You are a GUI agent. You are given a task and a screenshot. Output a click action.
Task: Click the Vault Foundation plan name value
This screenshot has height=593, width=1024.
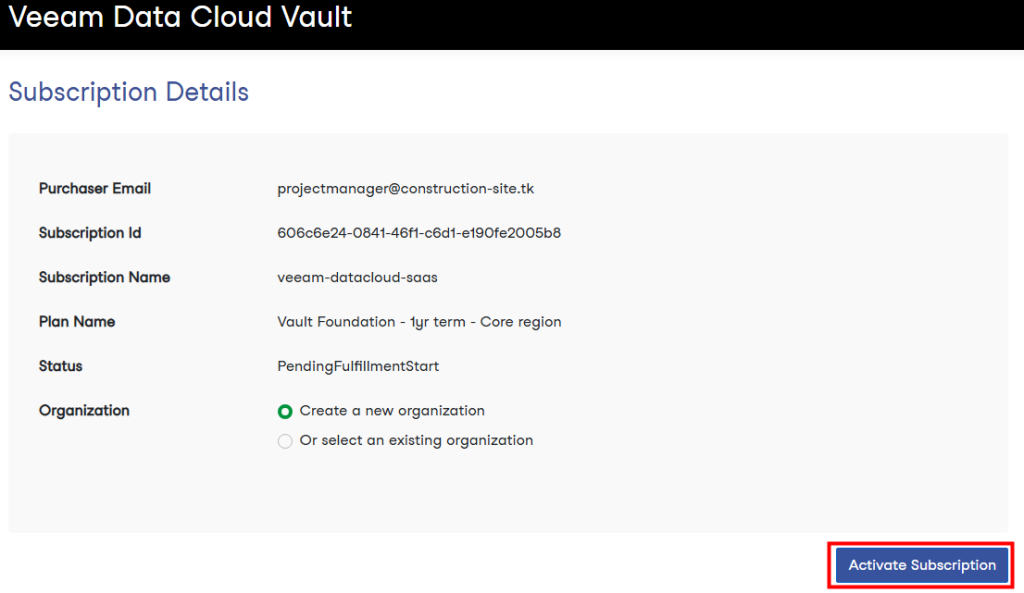click(419, 322)
